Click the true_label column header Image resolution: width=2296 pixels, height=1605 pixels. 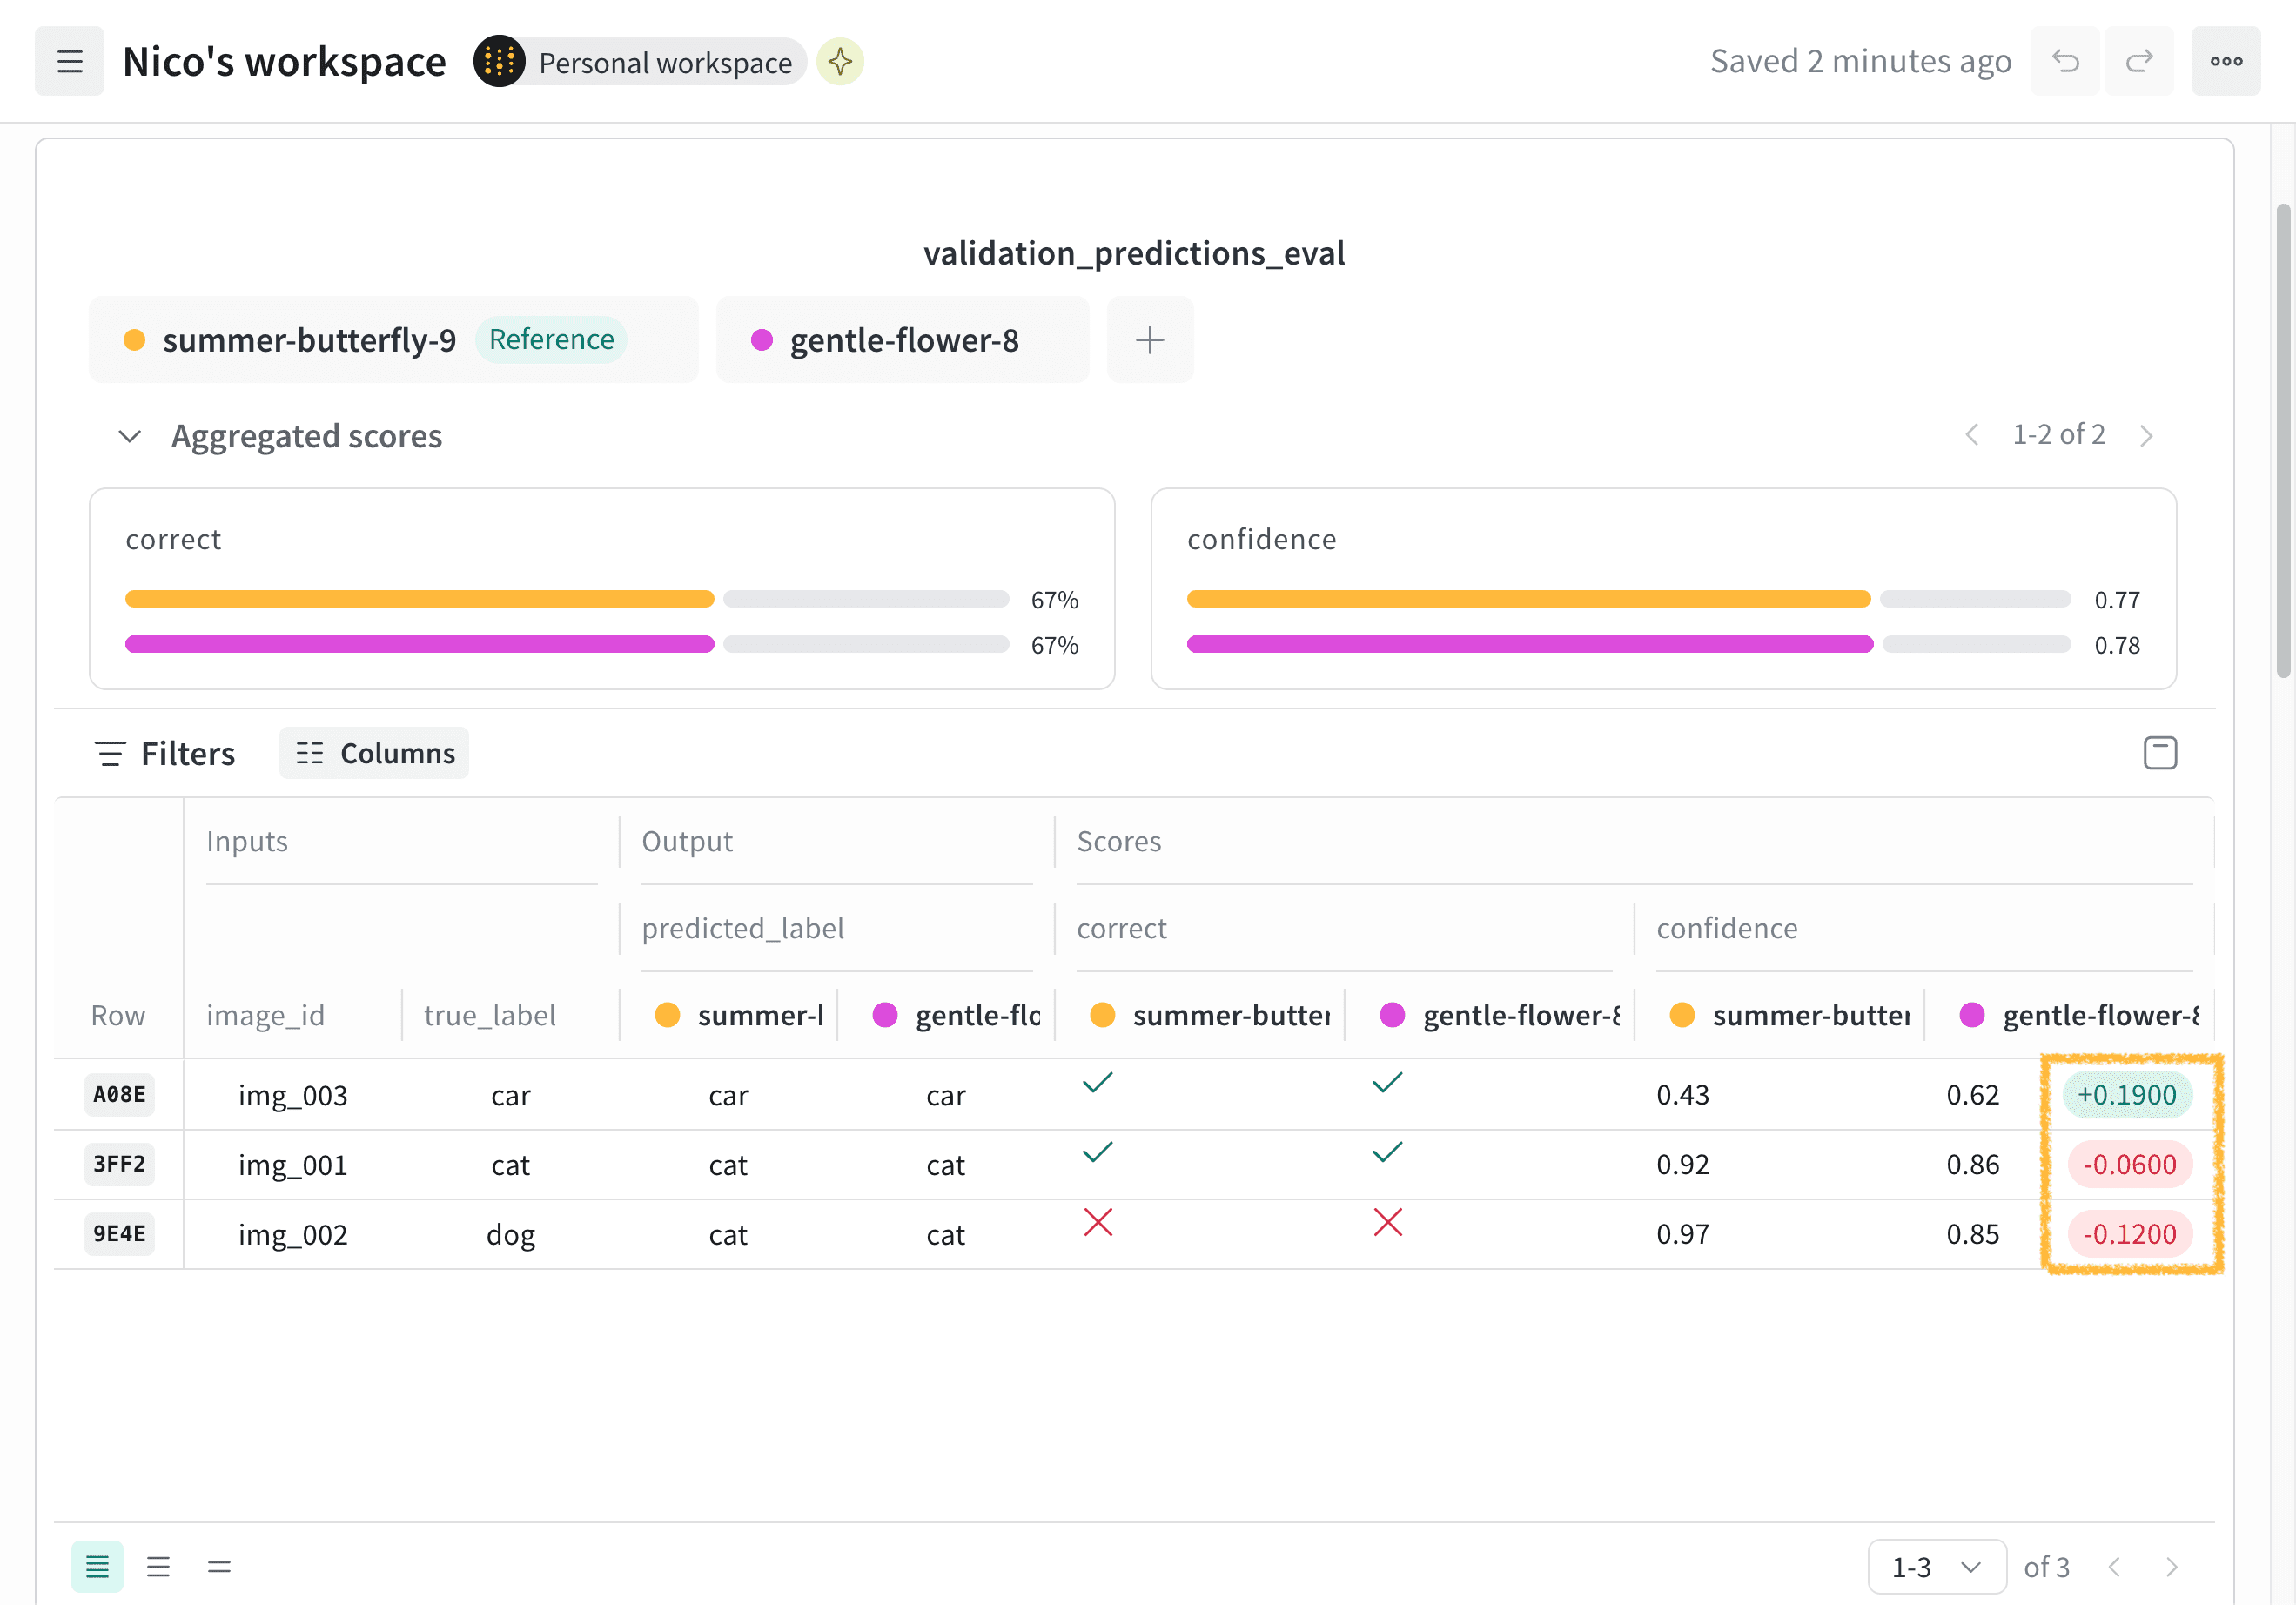point(490,1015)
